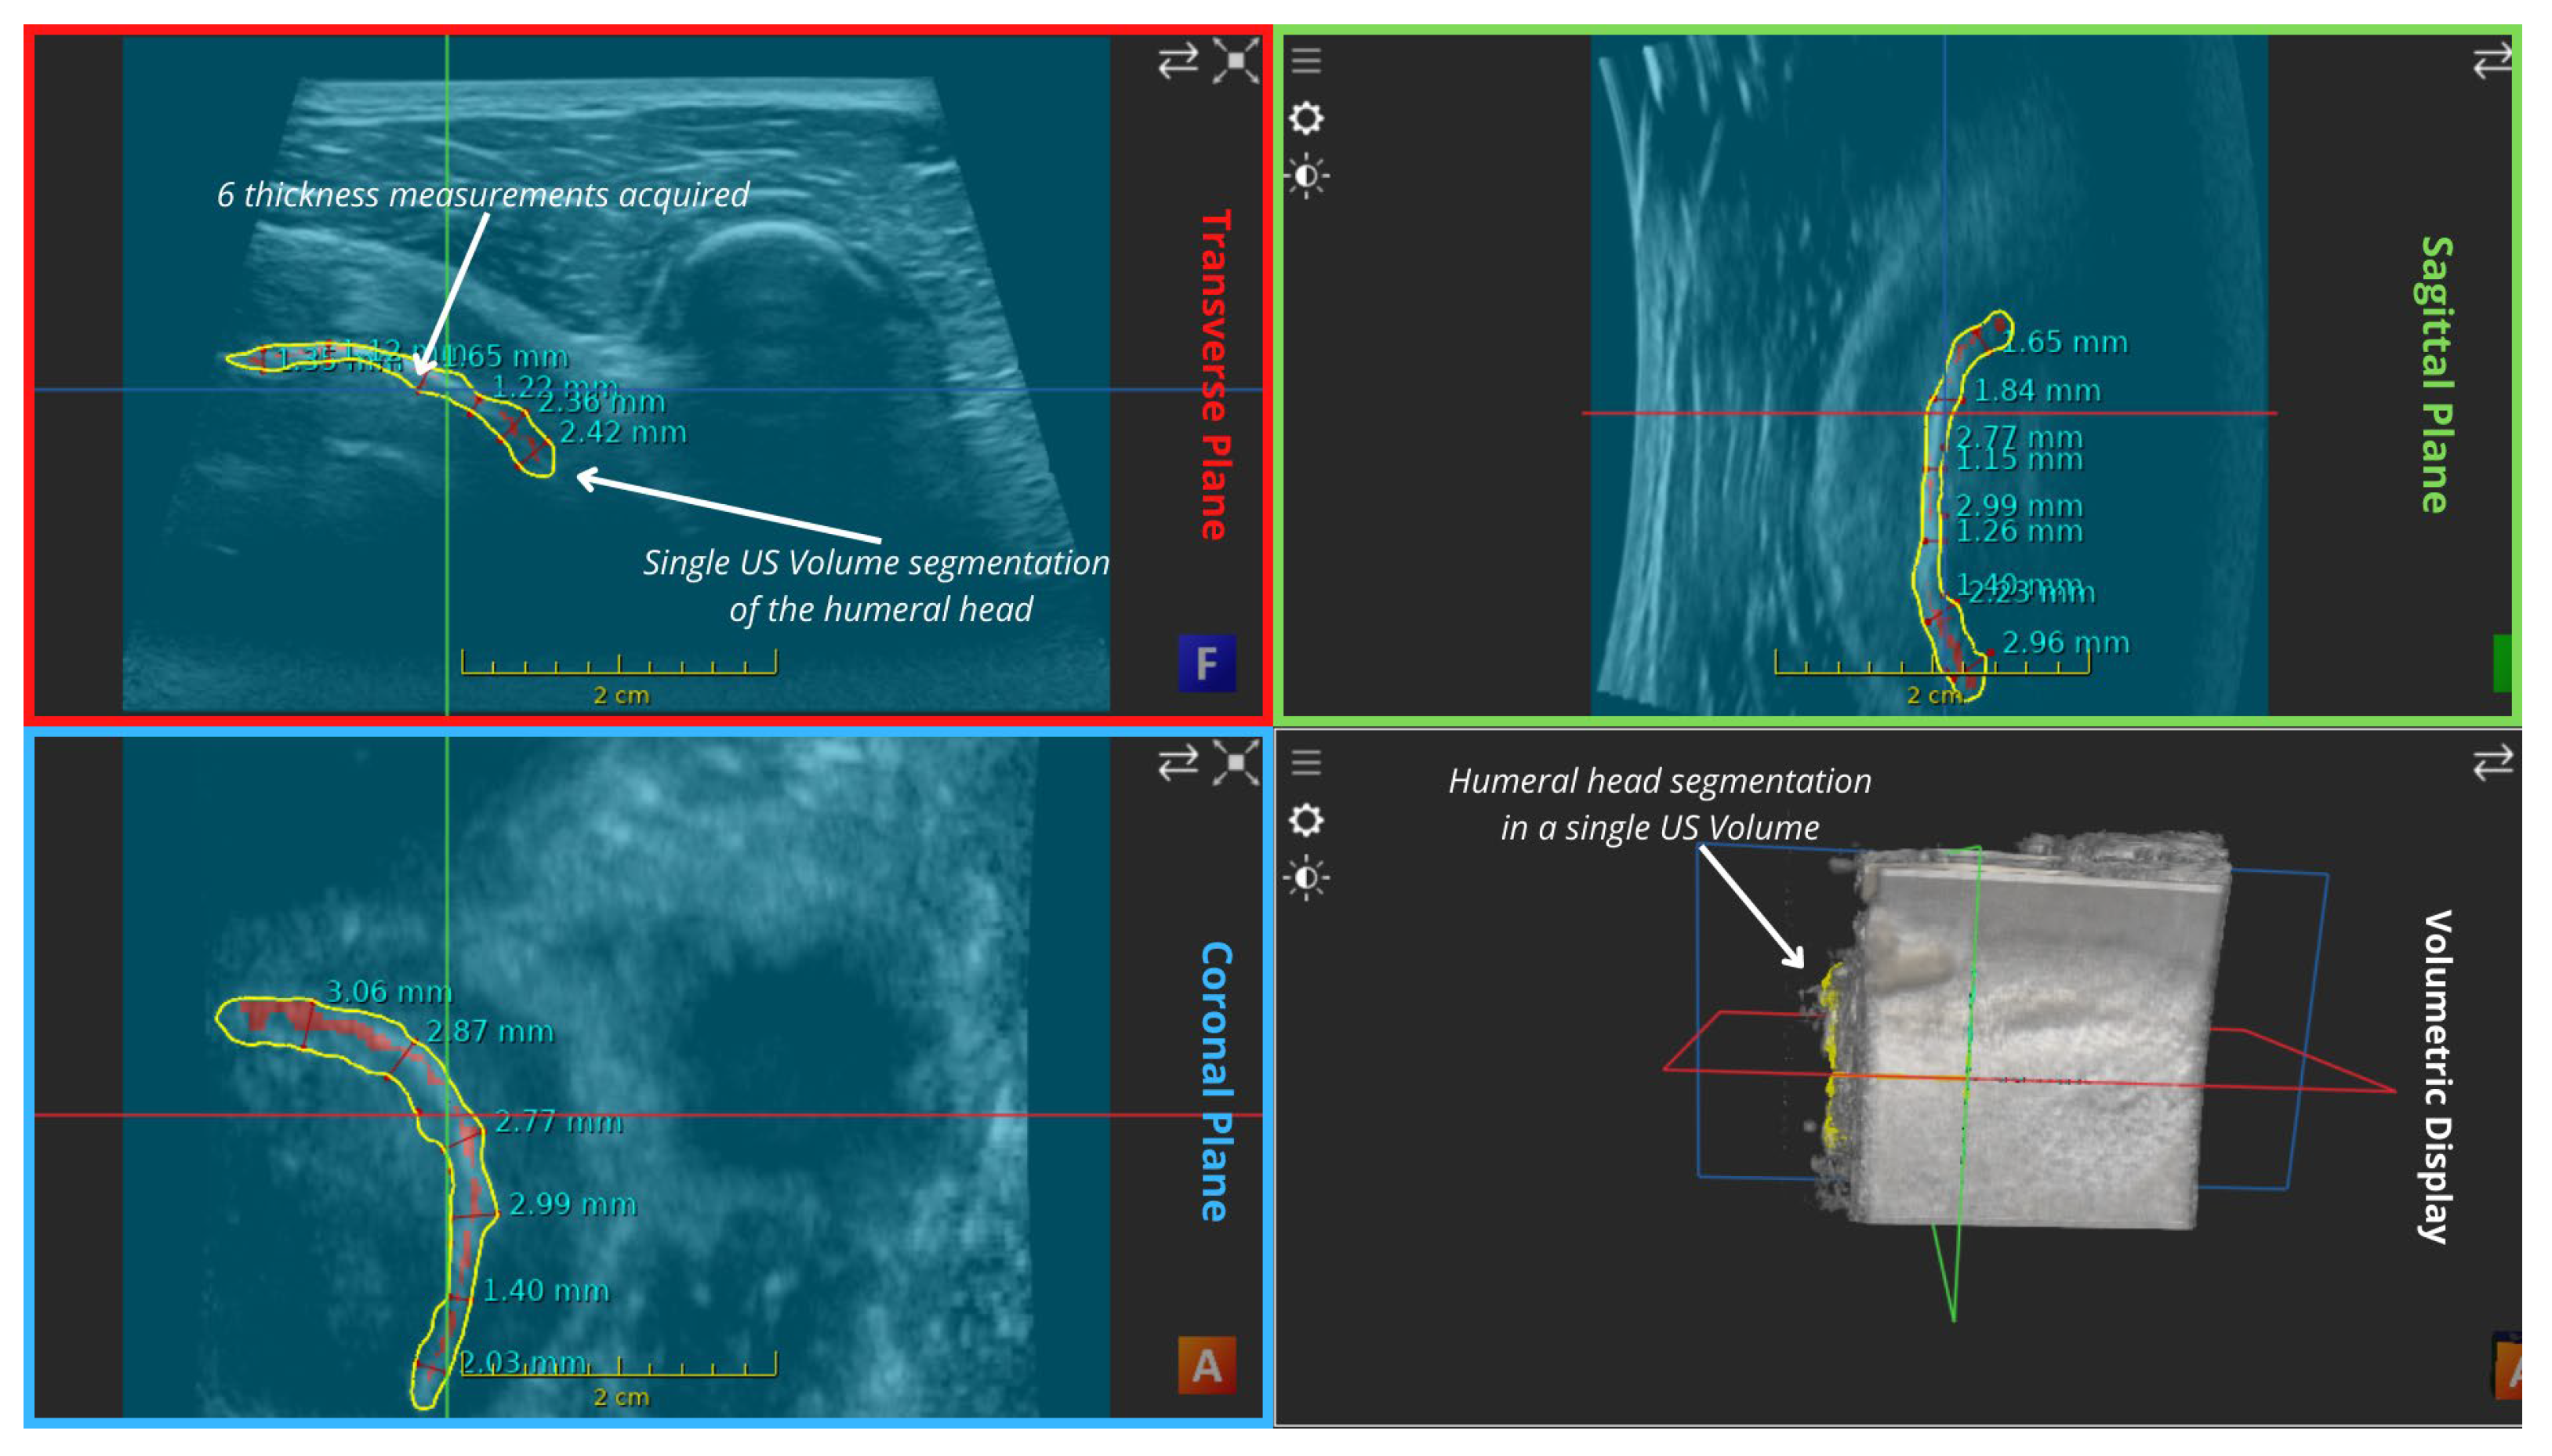This screenshot has width=2552, height=1456.
Task: Open the hamburger menu in the volumetric panel
Action: pyautogui.click(x=1306, y=763)
